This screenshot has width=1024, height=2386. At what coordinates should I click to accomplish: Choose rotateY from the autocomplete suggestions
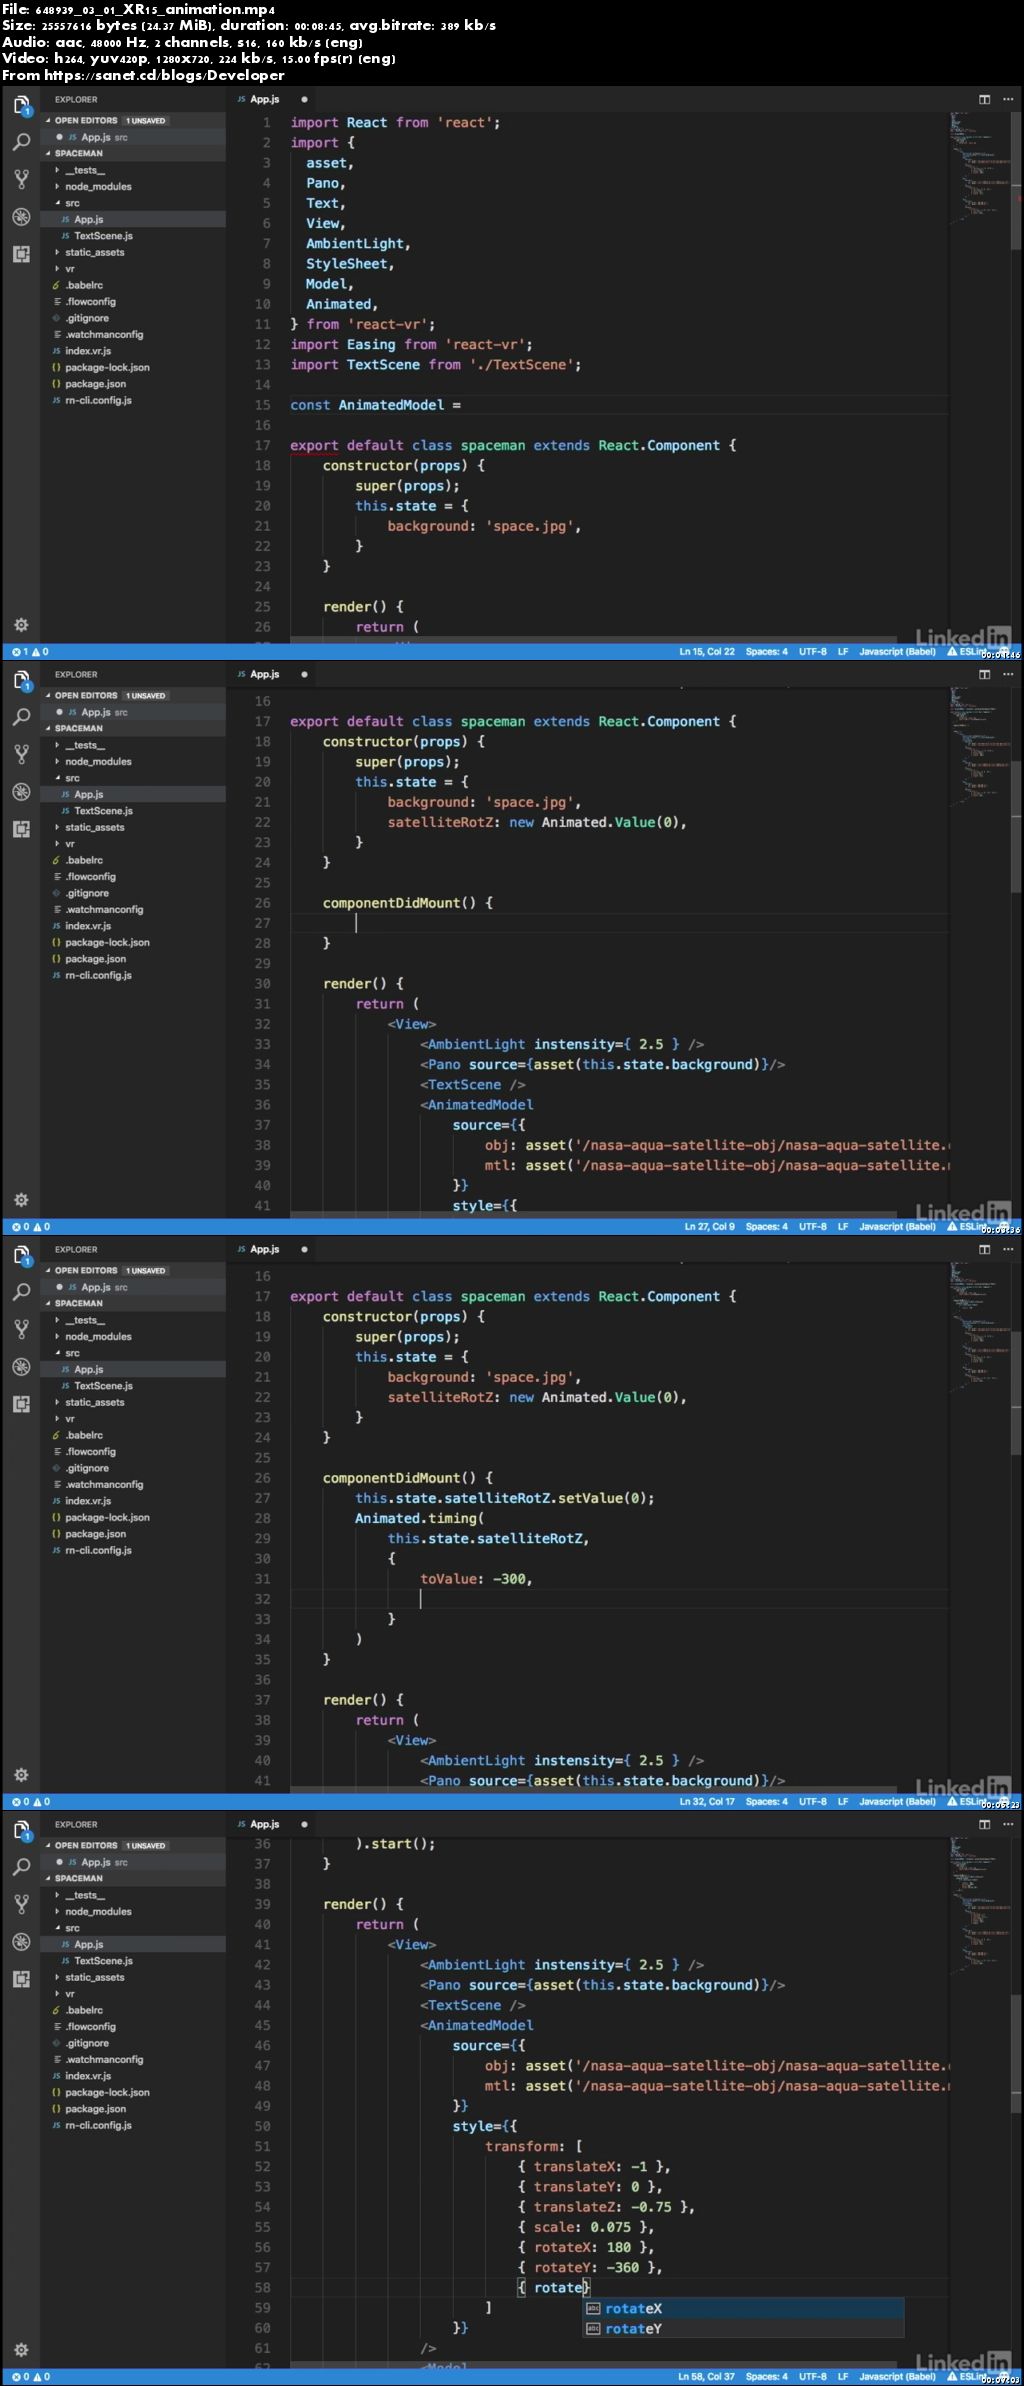tap(743, 2328)
